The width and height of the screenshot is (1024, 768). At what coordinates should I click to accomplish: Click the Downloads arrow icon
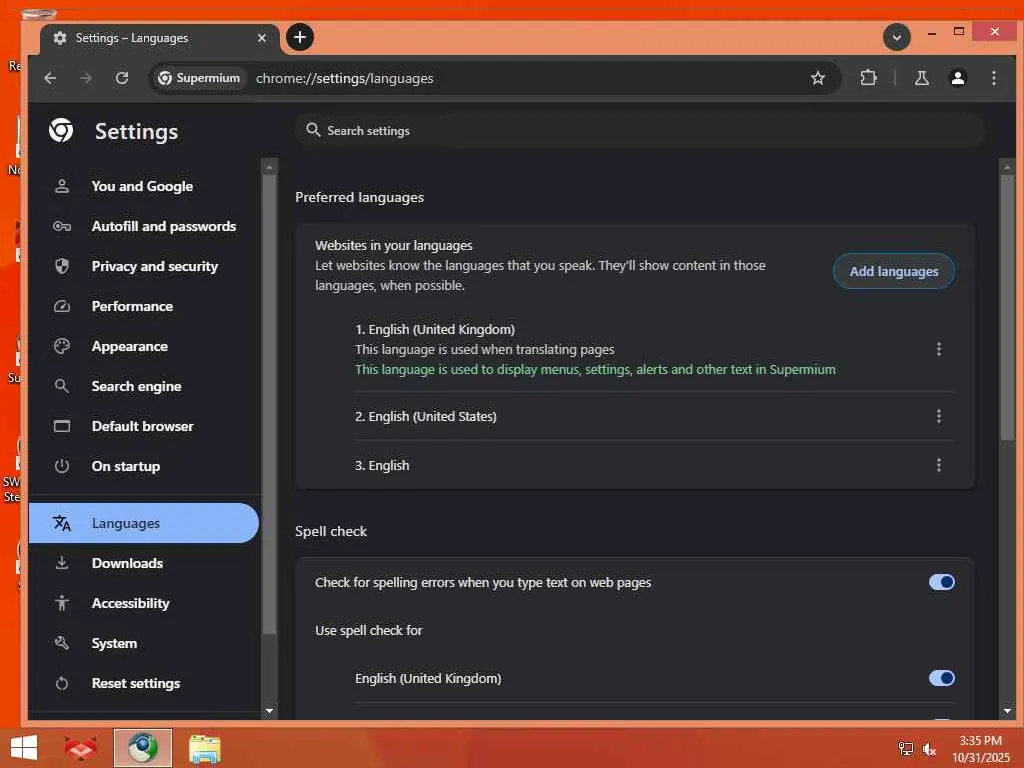[x=62, y=563]
